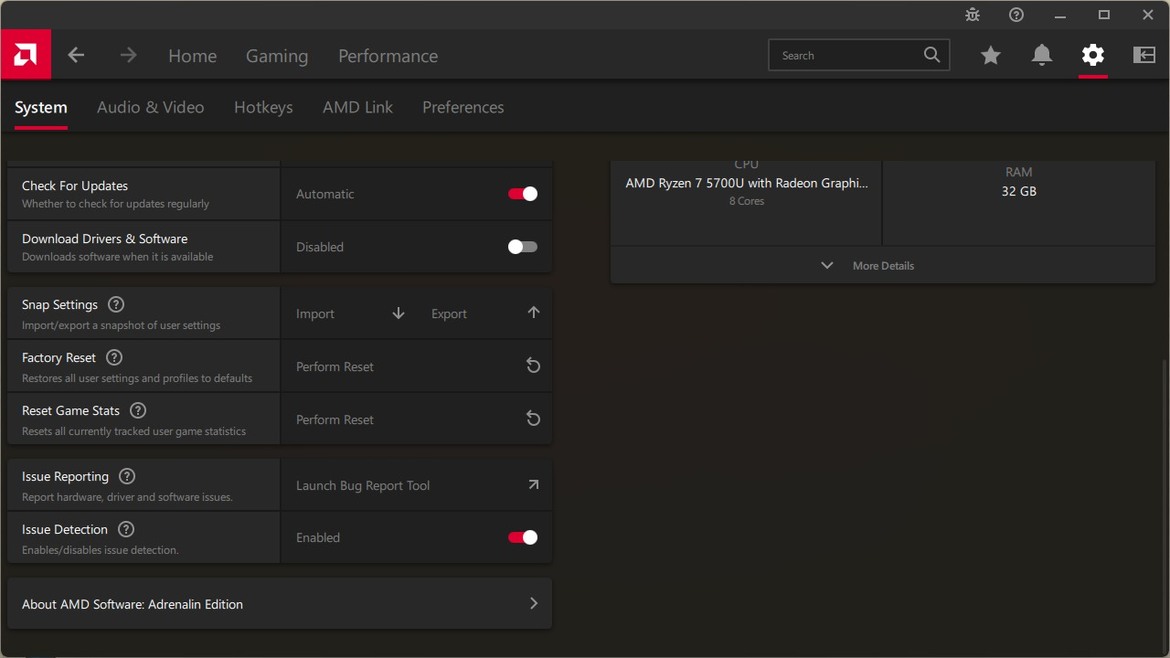Toggle Check For Updates automatic switch
This screenshot has width=1170, height=658.
point(522,194)
